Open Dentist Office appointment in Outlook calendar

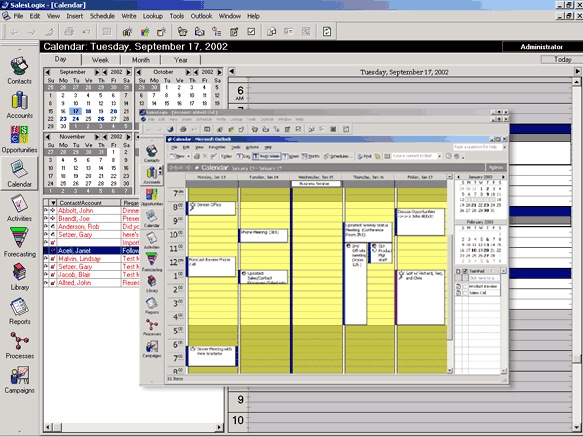coord(211,208)
